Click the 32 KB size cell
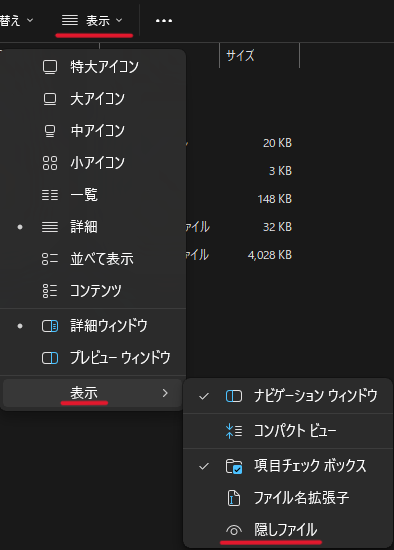This screenshot has height=550, width=394. (x=277, y=227)
